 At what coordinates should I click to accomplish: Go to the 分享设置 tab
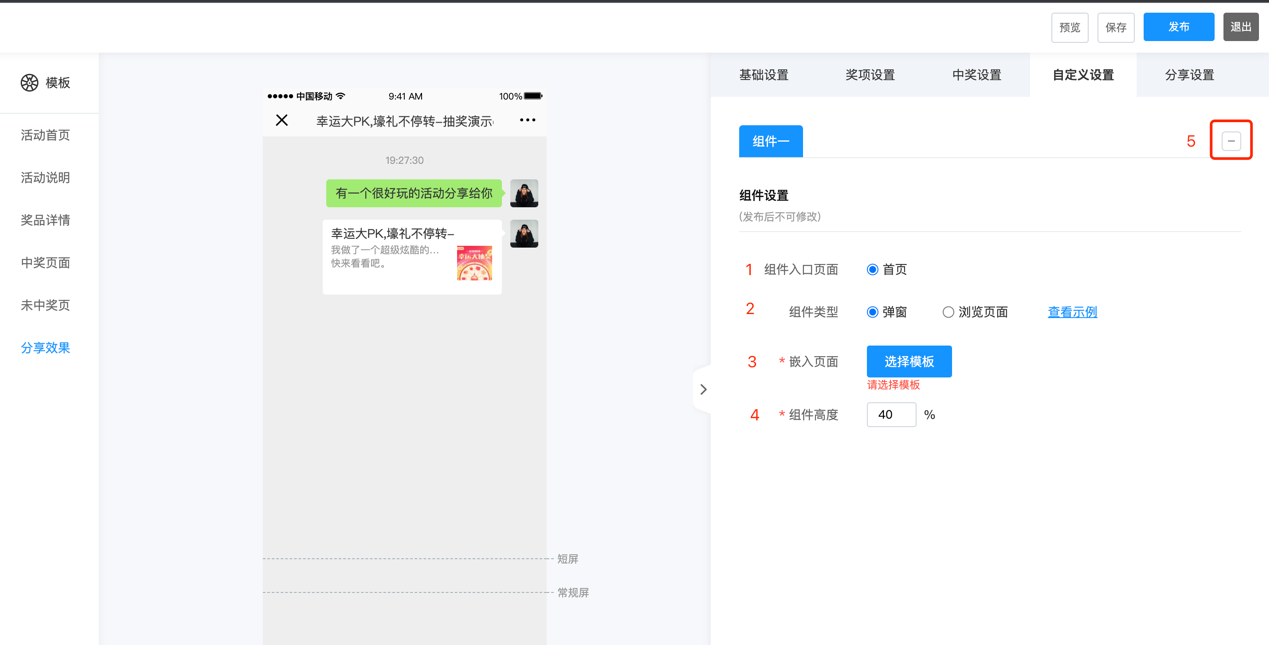click(x=1189, y=75)
